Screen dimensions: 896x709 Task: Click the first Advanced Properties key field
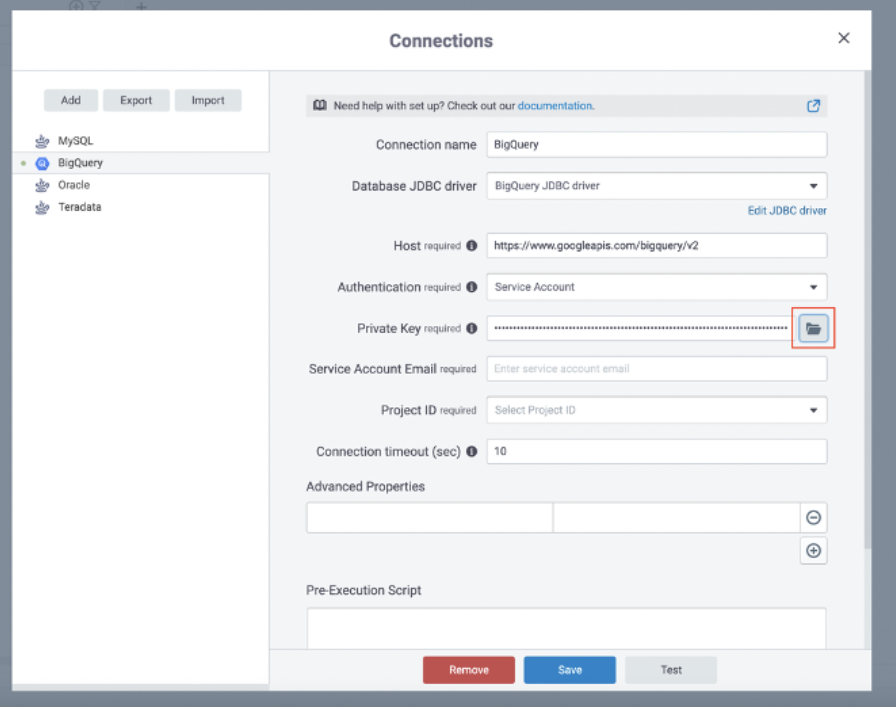[x=430, y=518]
